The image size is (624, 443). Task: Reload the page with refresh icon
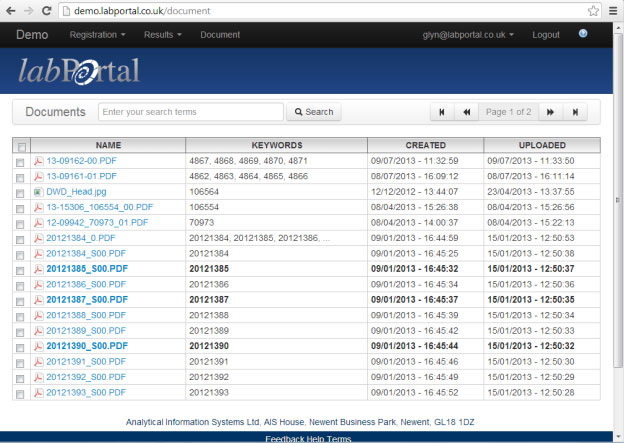coord(47,11)
